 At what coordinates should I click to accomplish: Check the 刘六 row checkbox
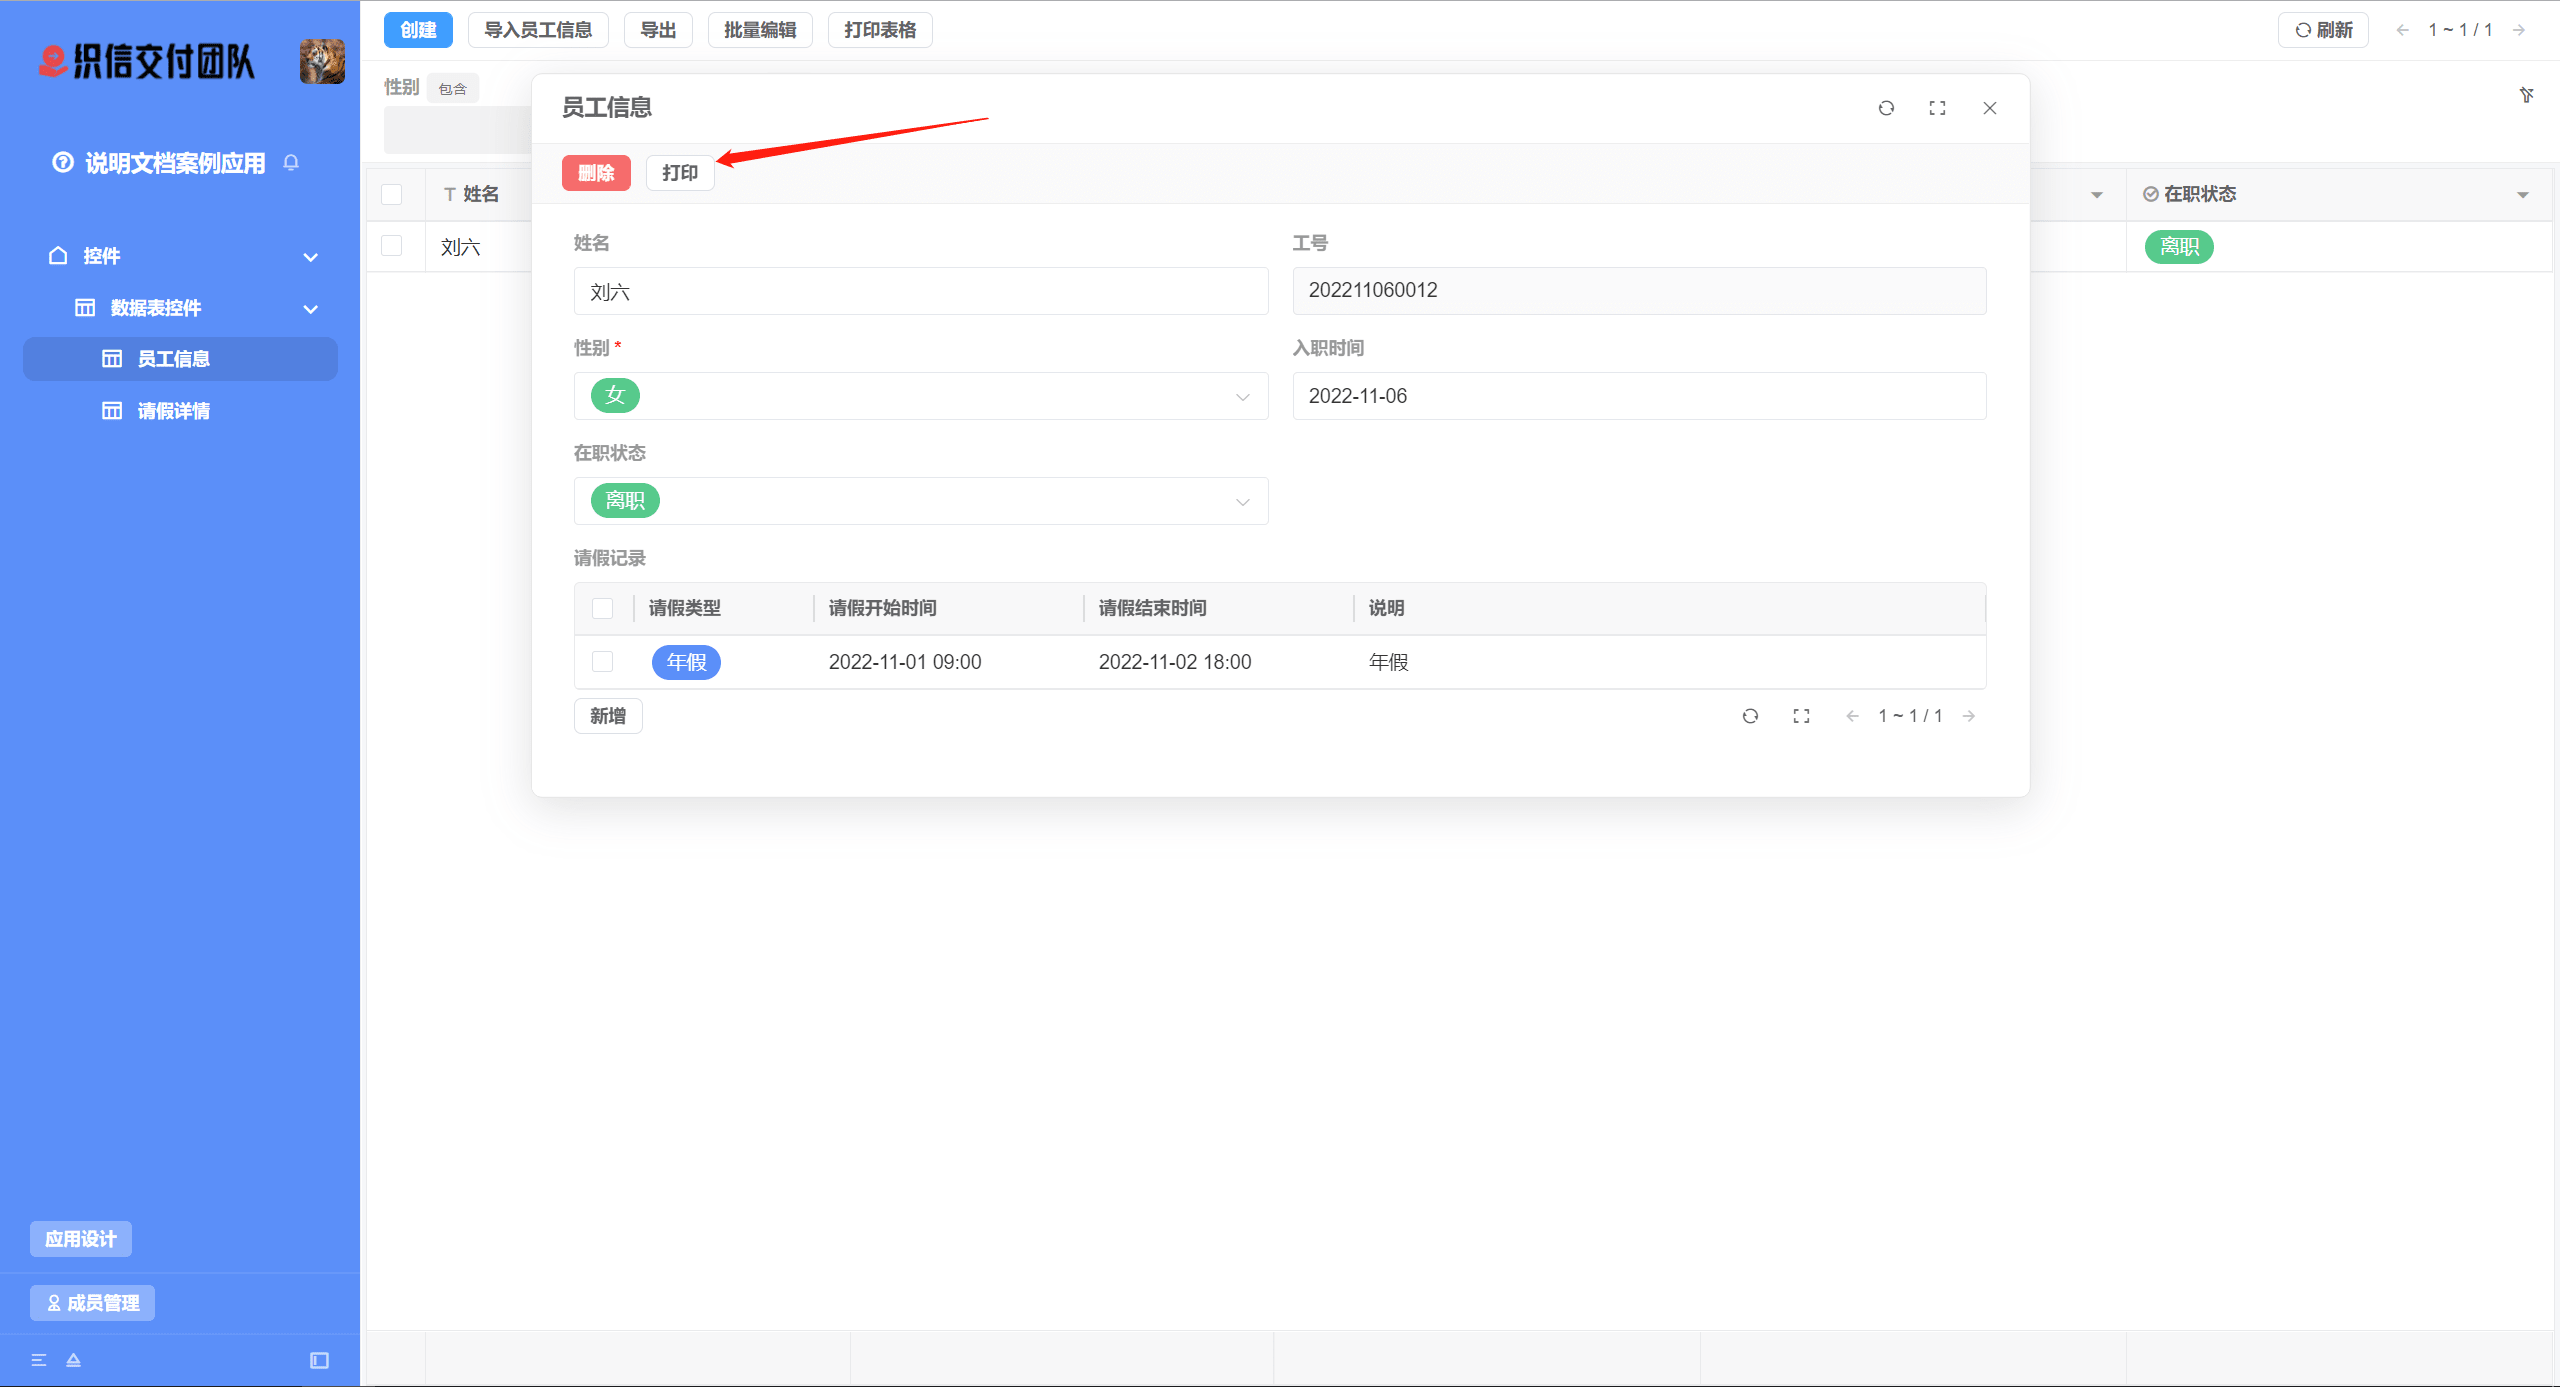(x=392, y=246)
